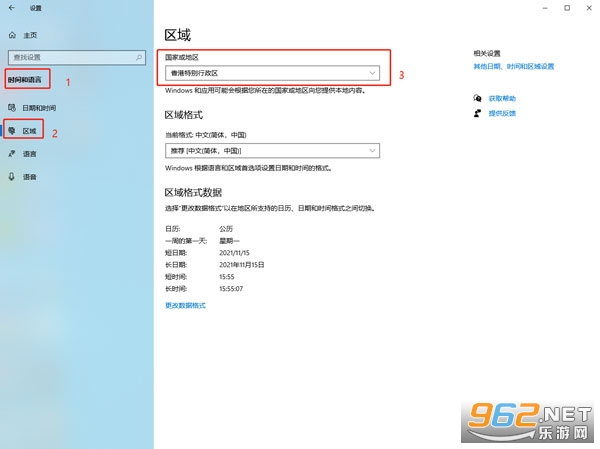Select the region globe icon
The height and width of the screenshot is (449, 600).
click(12, 131)
